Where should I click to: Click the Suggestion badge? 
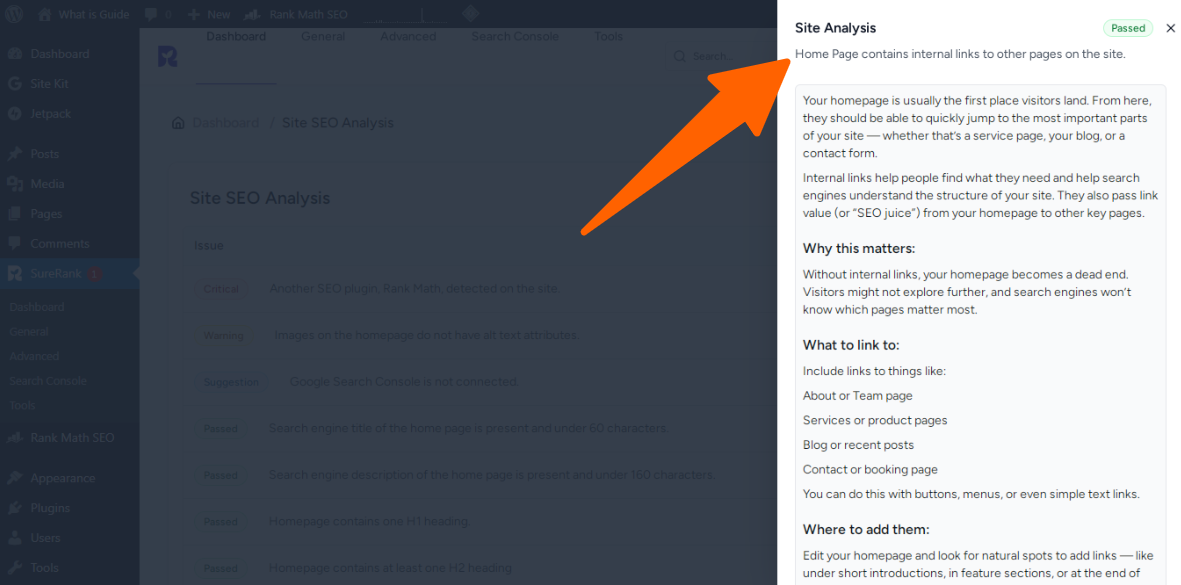pyautogui.click(x=231, y=382)
